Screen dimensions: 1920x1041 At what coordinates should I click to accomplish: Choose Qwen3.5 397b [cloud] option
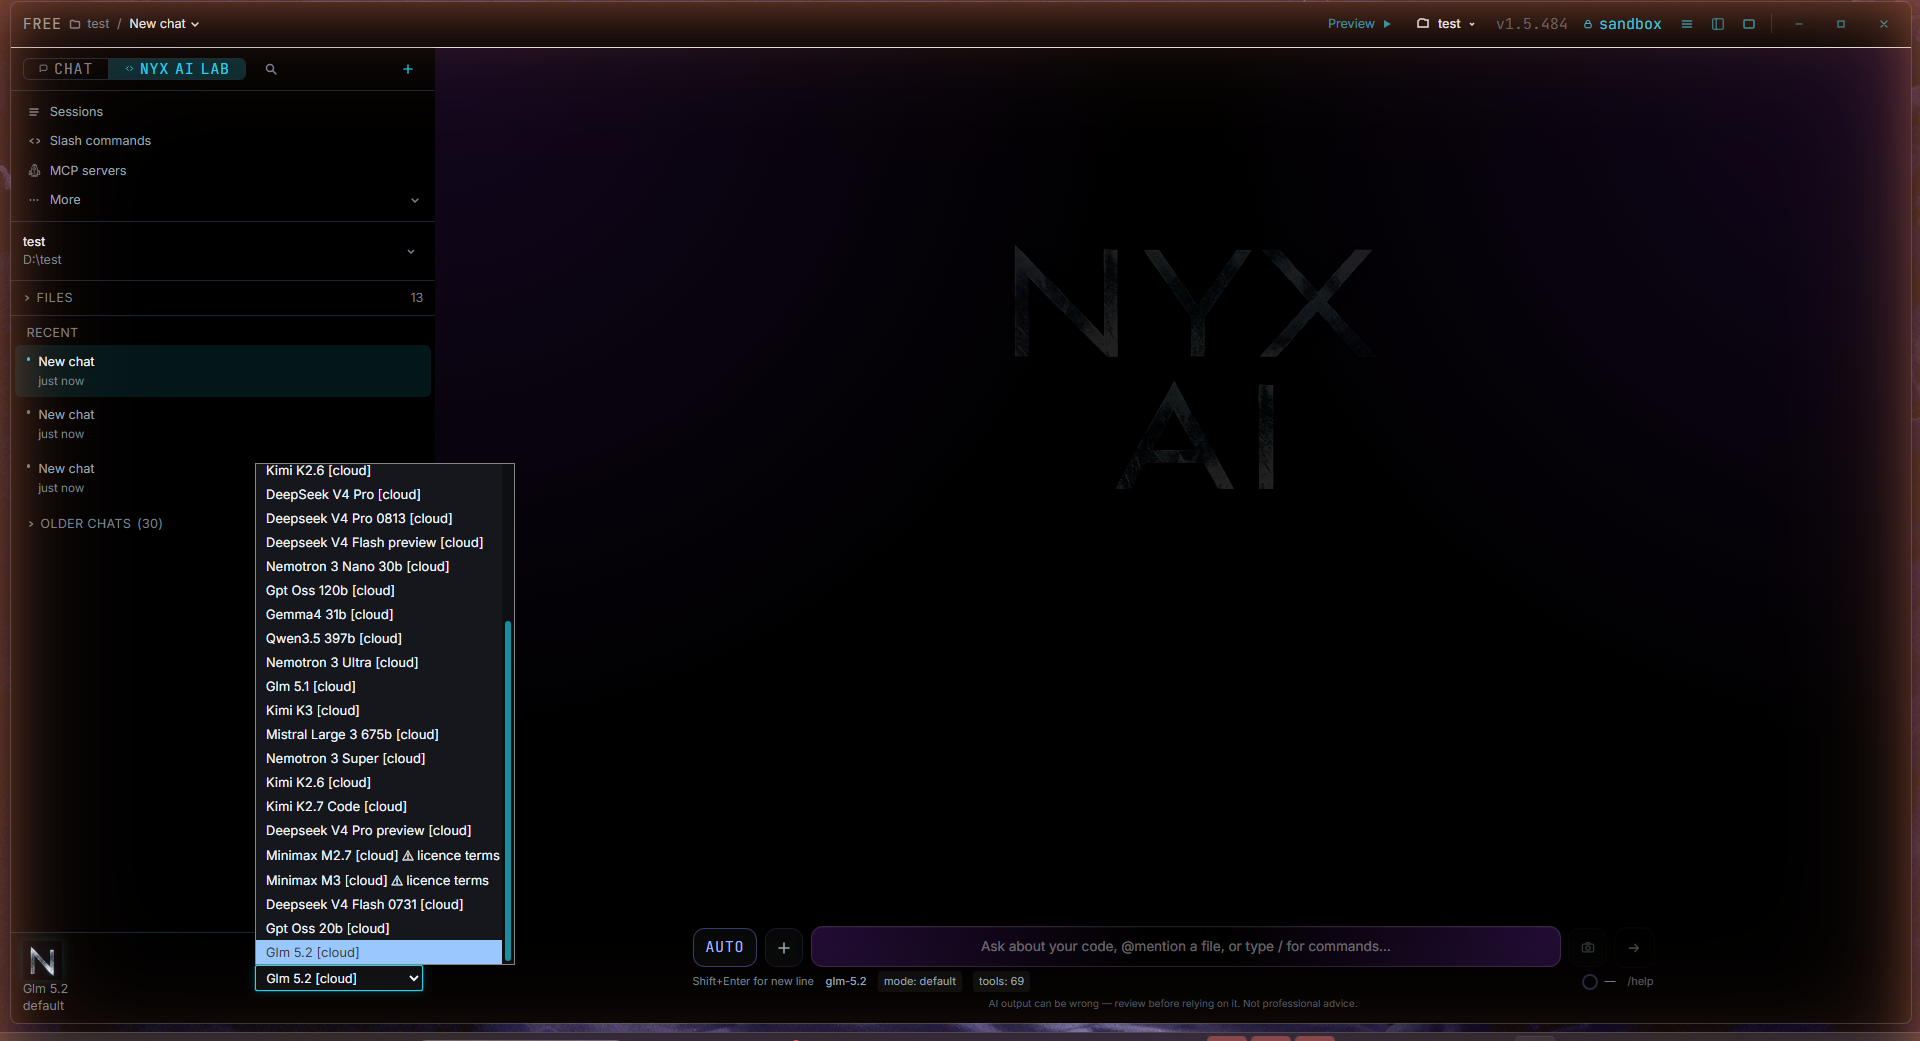[x=379, y=639]
